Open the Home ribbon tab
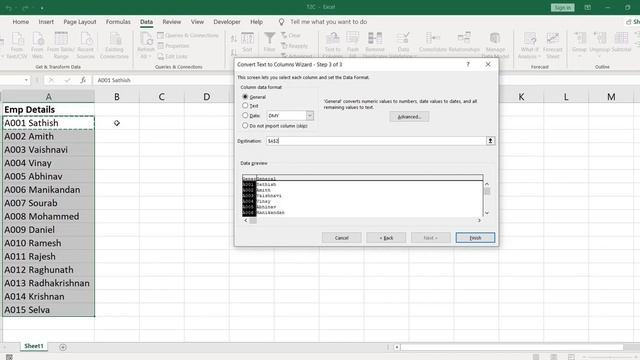This screenshot has height=360, width=640. [x=20, y=22]
